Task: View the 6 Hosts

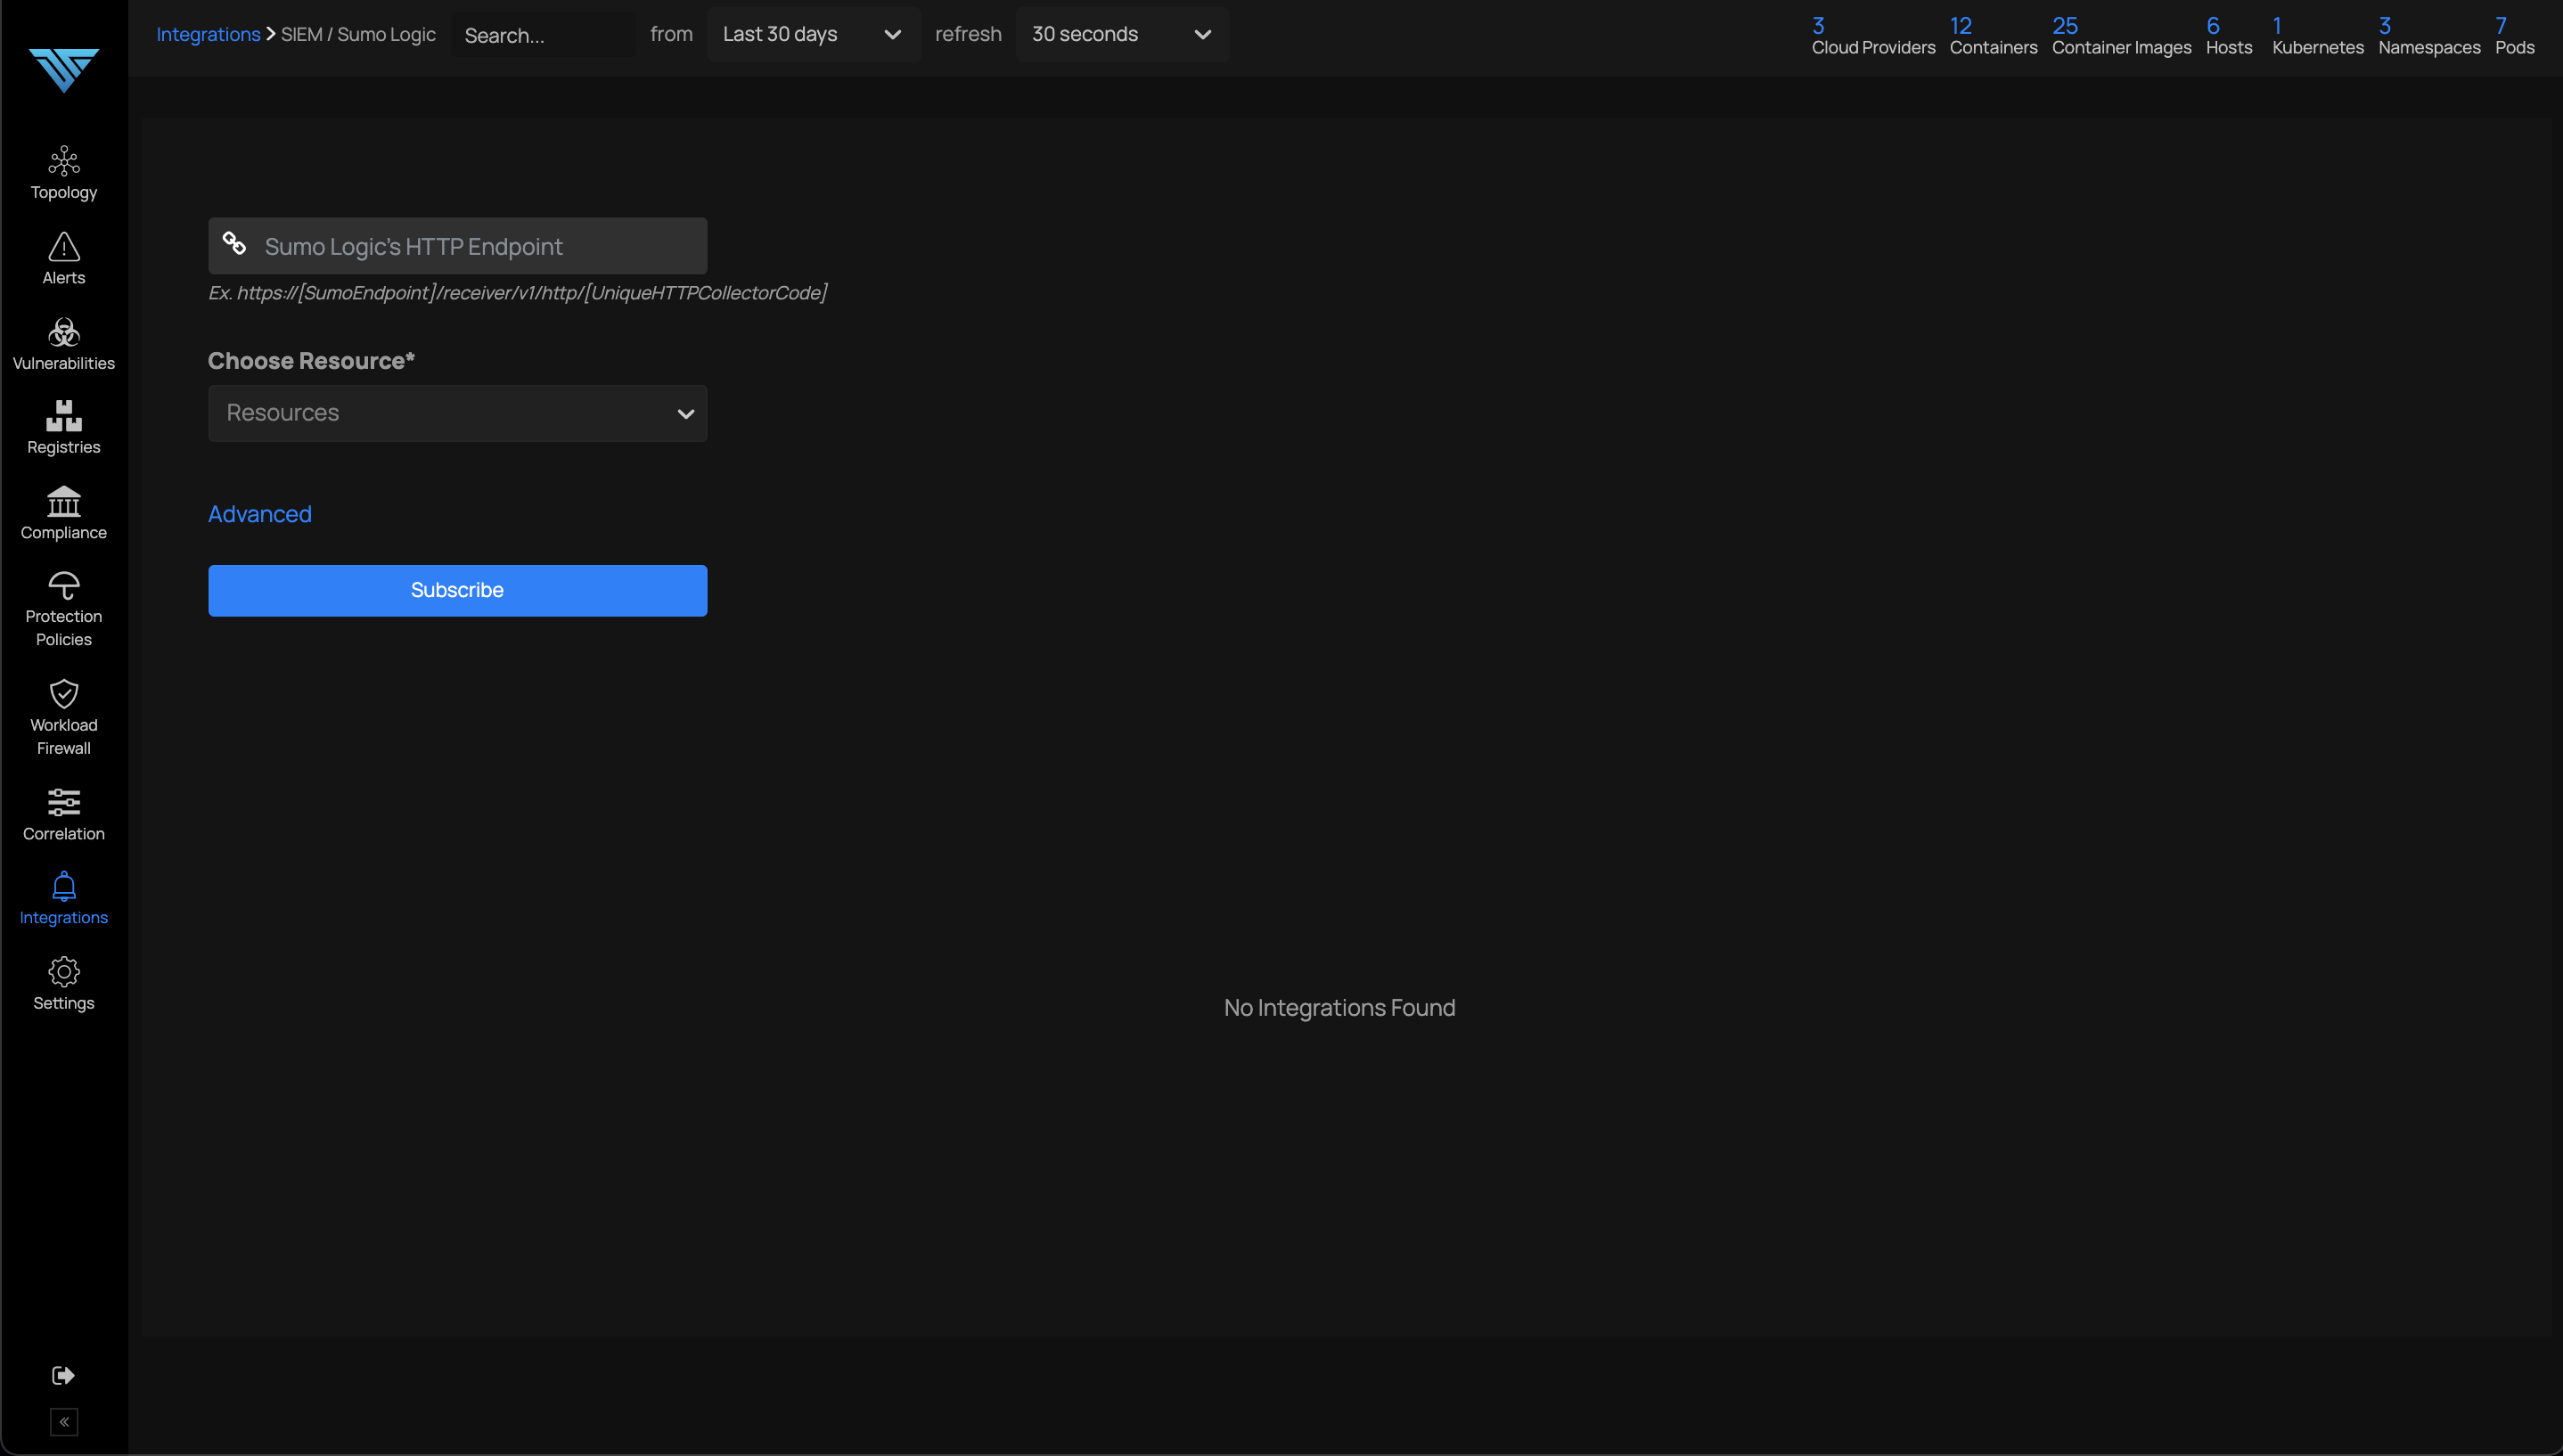Action: [2229, 36]
